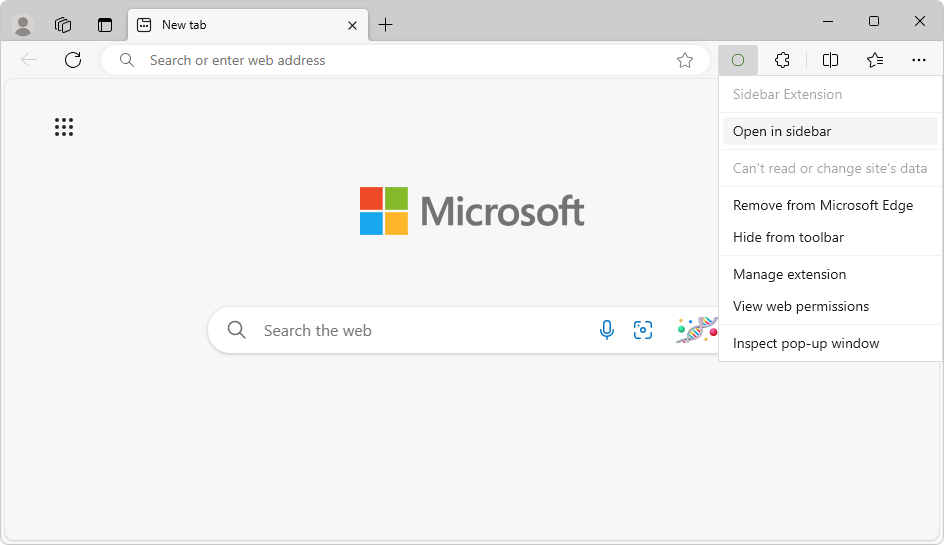
Task: Open the profile avatar menu
Action: (x=23, y=25)
